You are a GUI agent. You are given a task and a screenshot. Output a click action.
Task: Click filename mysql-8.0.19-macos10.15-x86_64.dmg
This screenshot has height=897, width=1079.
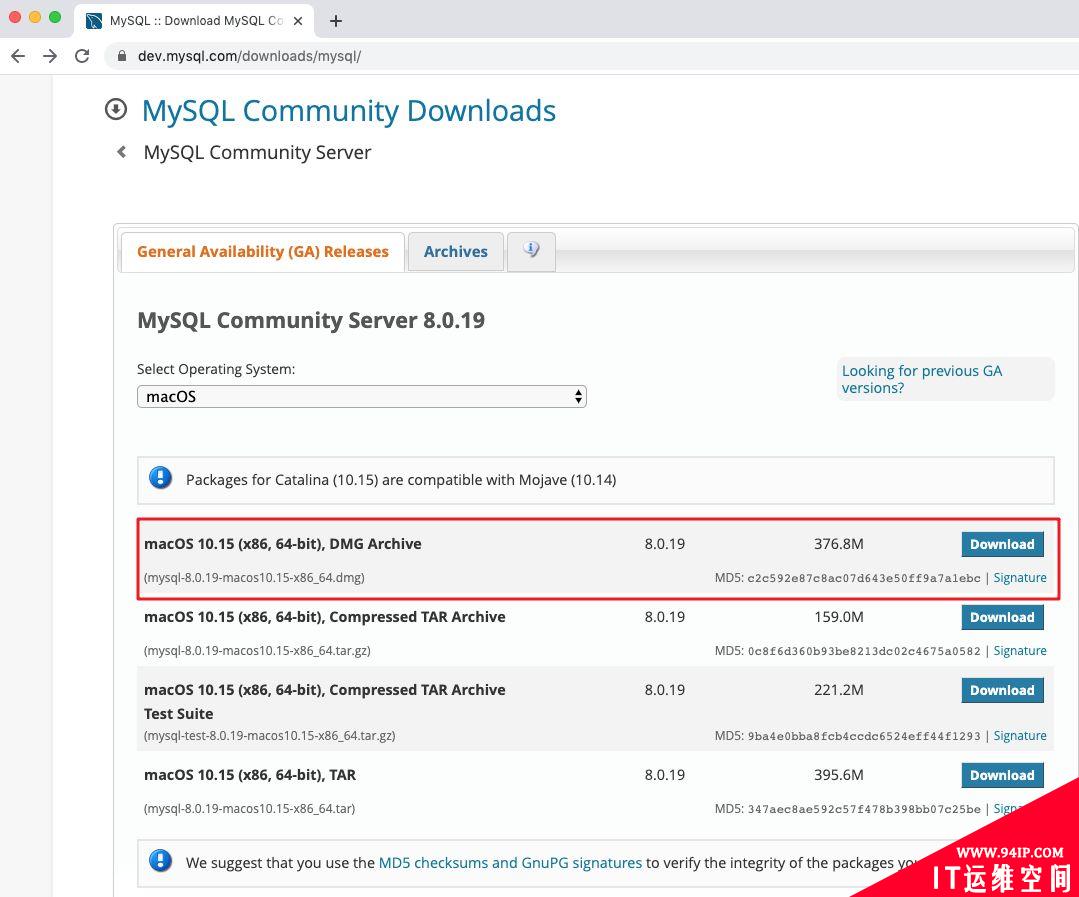(x=254, y=578)
